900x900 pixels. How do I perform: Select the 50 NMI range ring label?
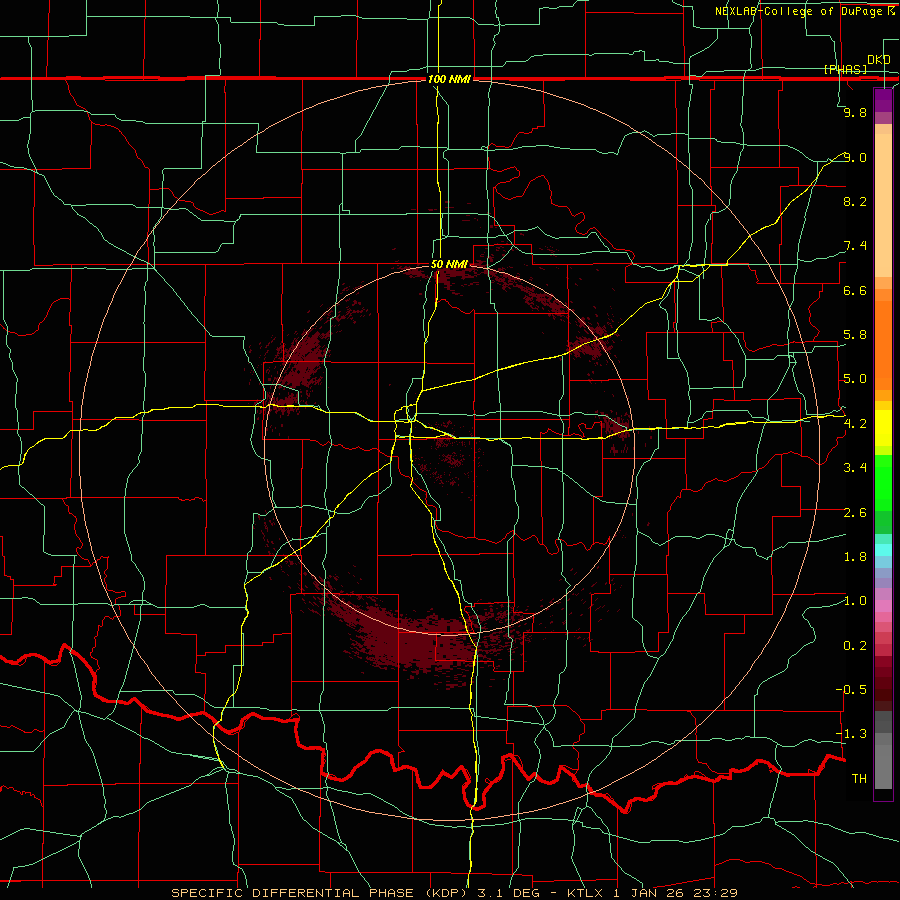449,265
